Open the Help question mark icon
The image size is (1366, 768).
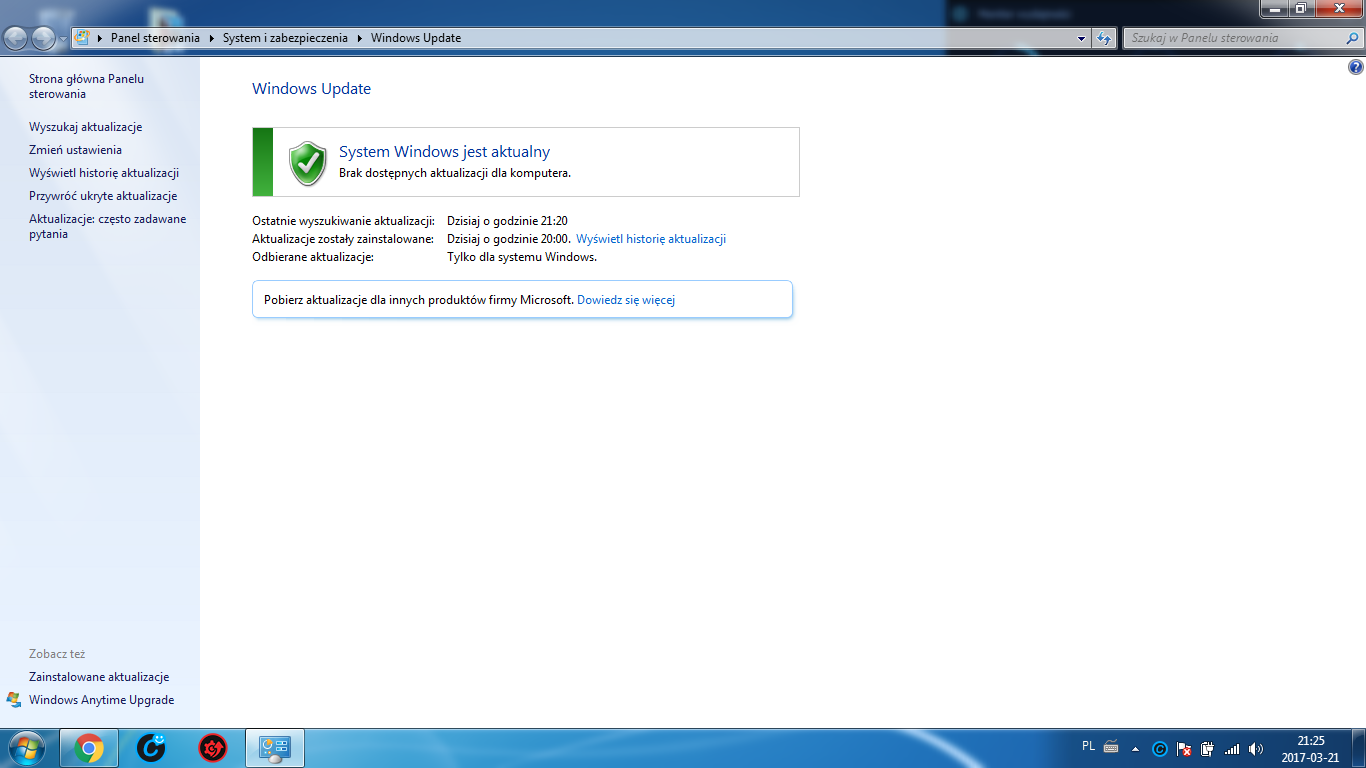[x=1356, y=68]
